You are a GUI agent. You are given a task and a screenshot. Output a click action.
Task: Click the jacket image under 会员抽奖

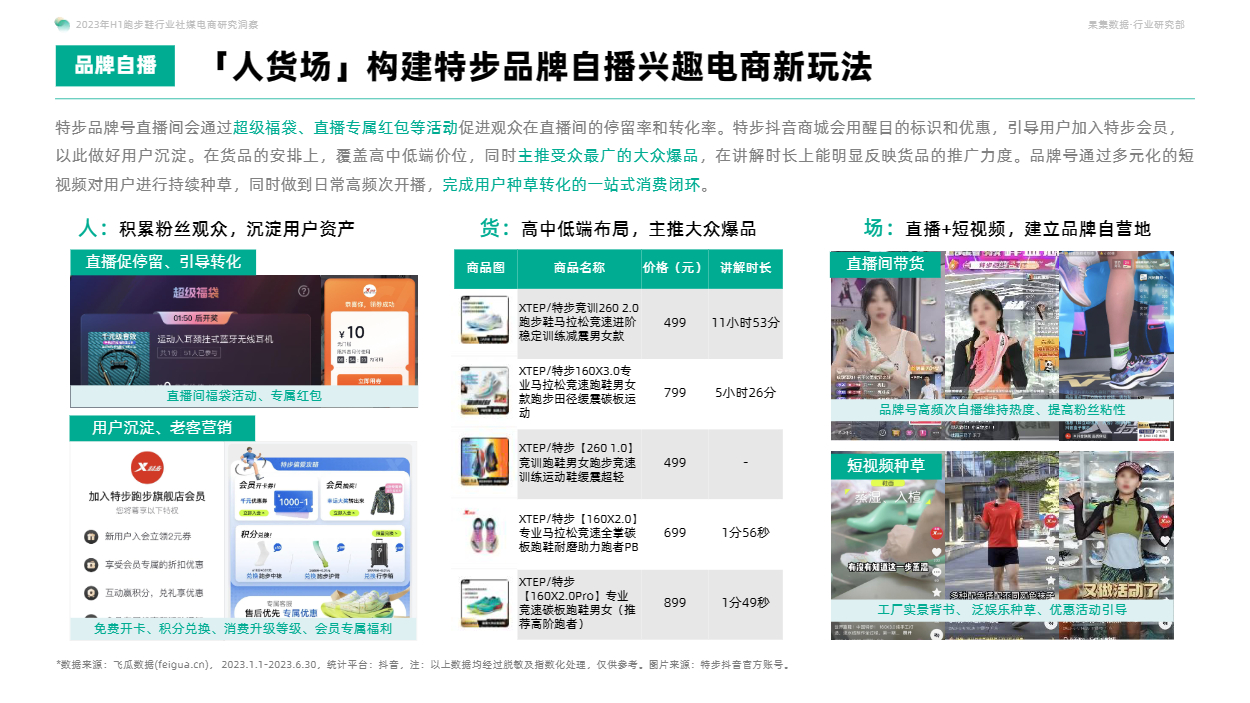[385, 501]
